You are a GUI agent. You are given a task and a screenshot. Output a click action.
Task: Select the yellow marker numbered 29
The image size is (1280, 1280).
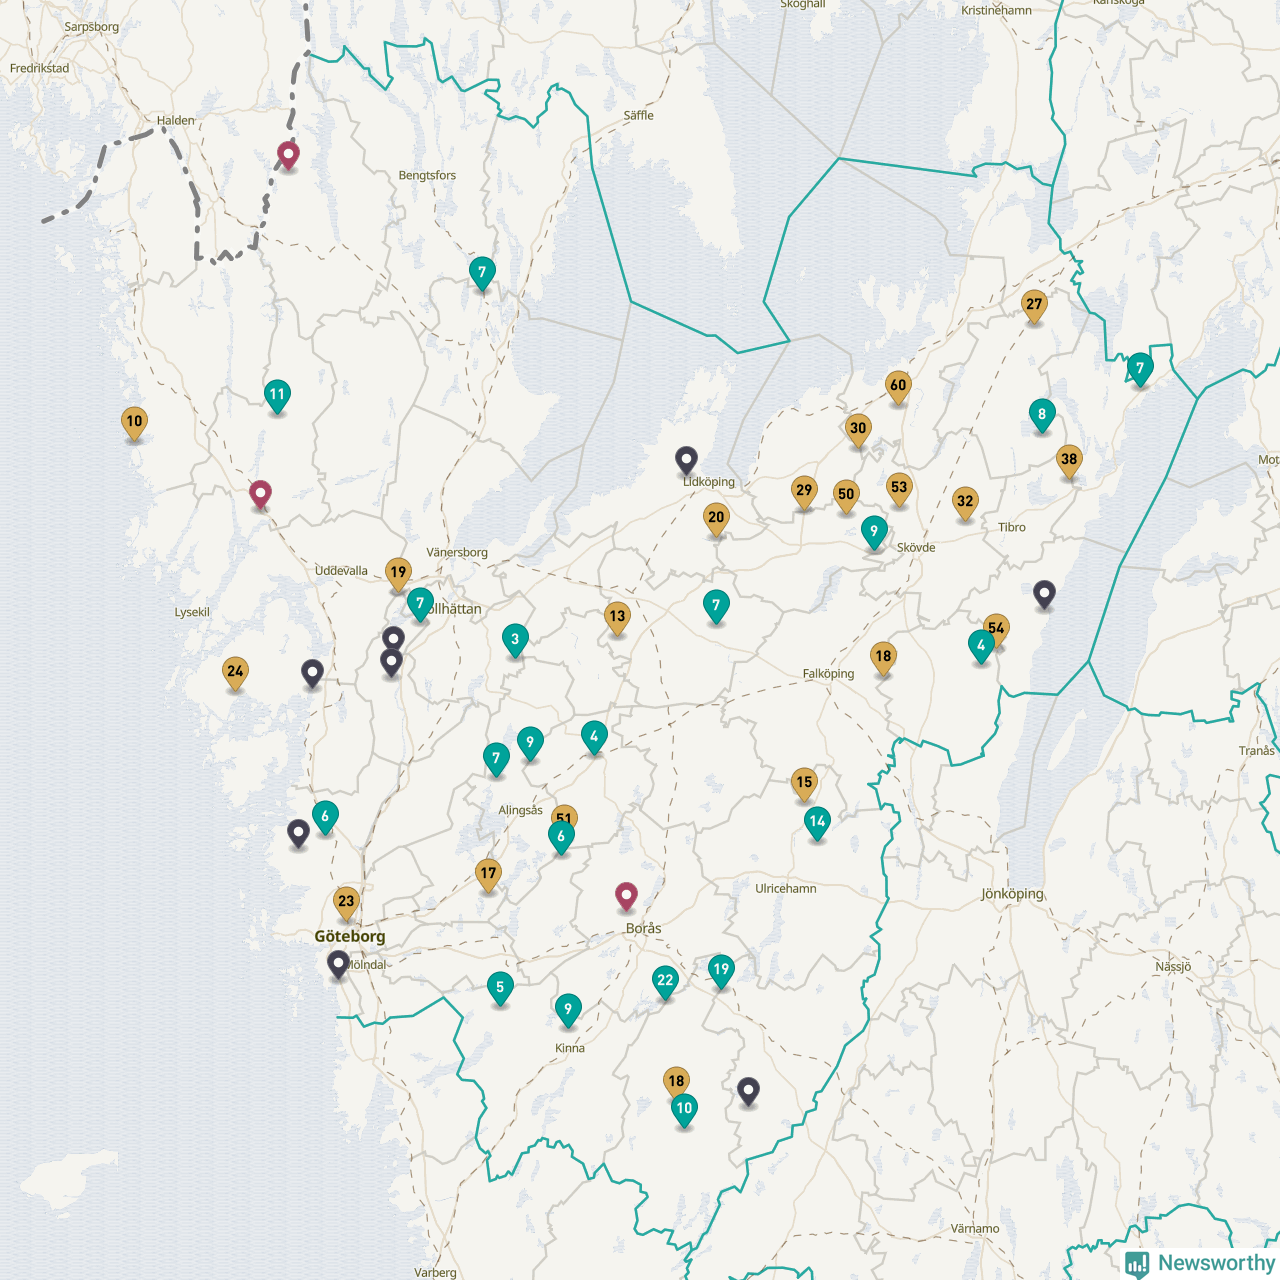804,491
